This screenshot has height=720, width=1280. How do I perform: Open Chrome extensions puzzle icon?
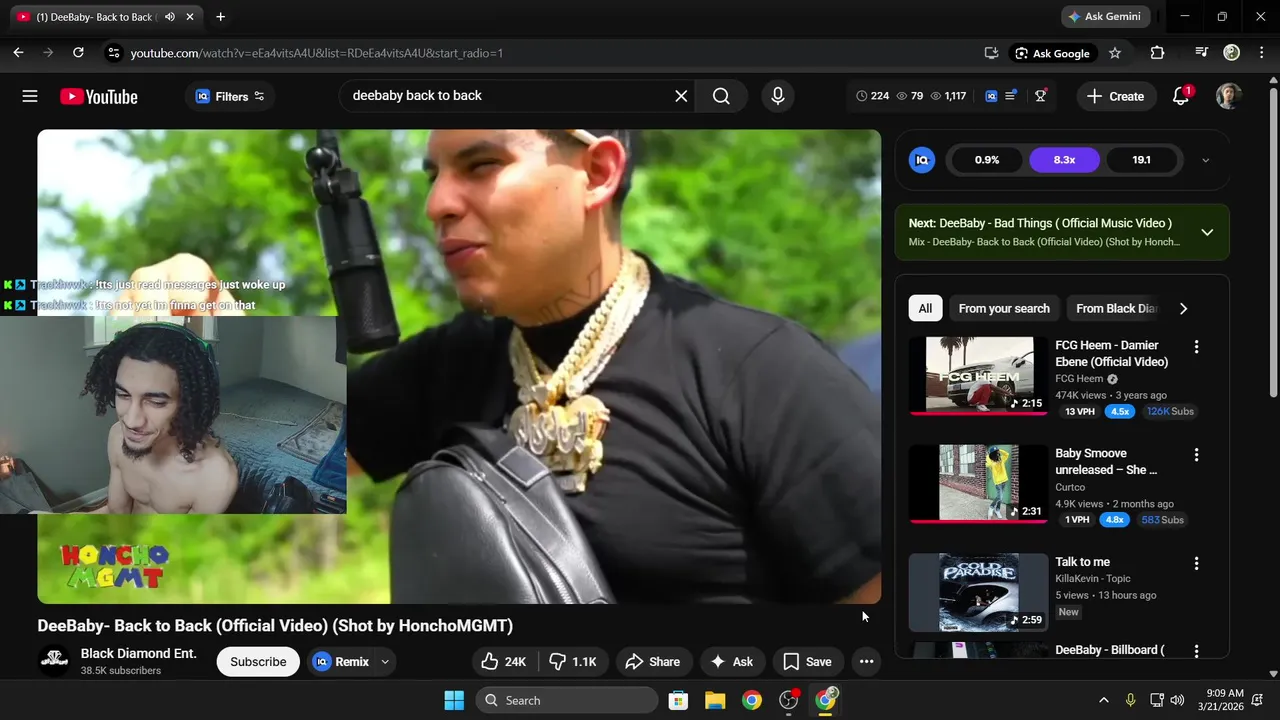tap(1157, 53)
